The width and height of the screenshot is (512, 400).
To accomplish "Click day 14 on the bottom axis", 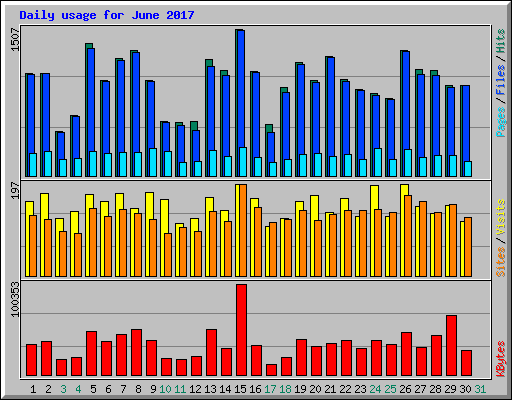I will tap(225, 389).
